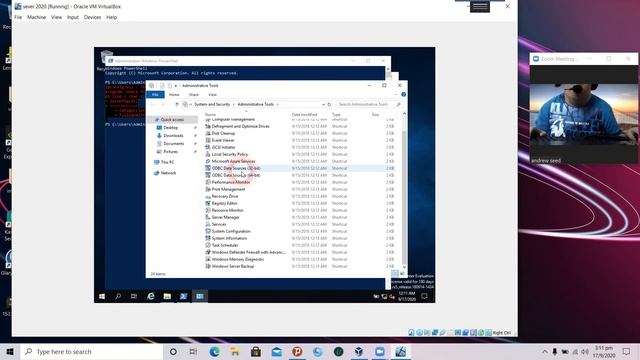Open File Explorer on guest taskbar
Image resolution: width=640 pixels, height=360 pixels.
click(167, 296)
